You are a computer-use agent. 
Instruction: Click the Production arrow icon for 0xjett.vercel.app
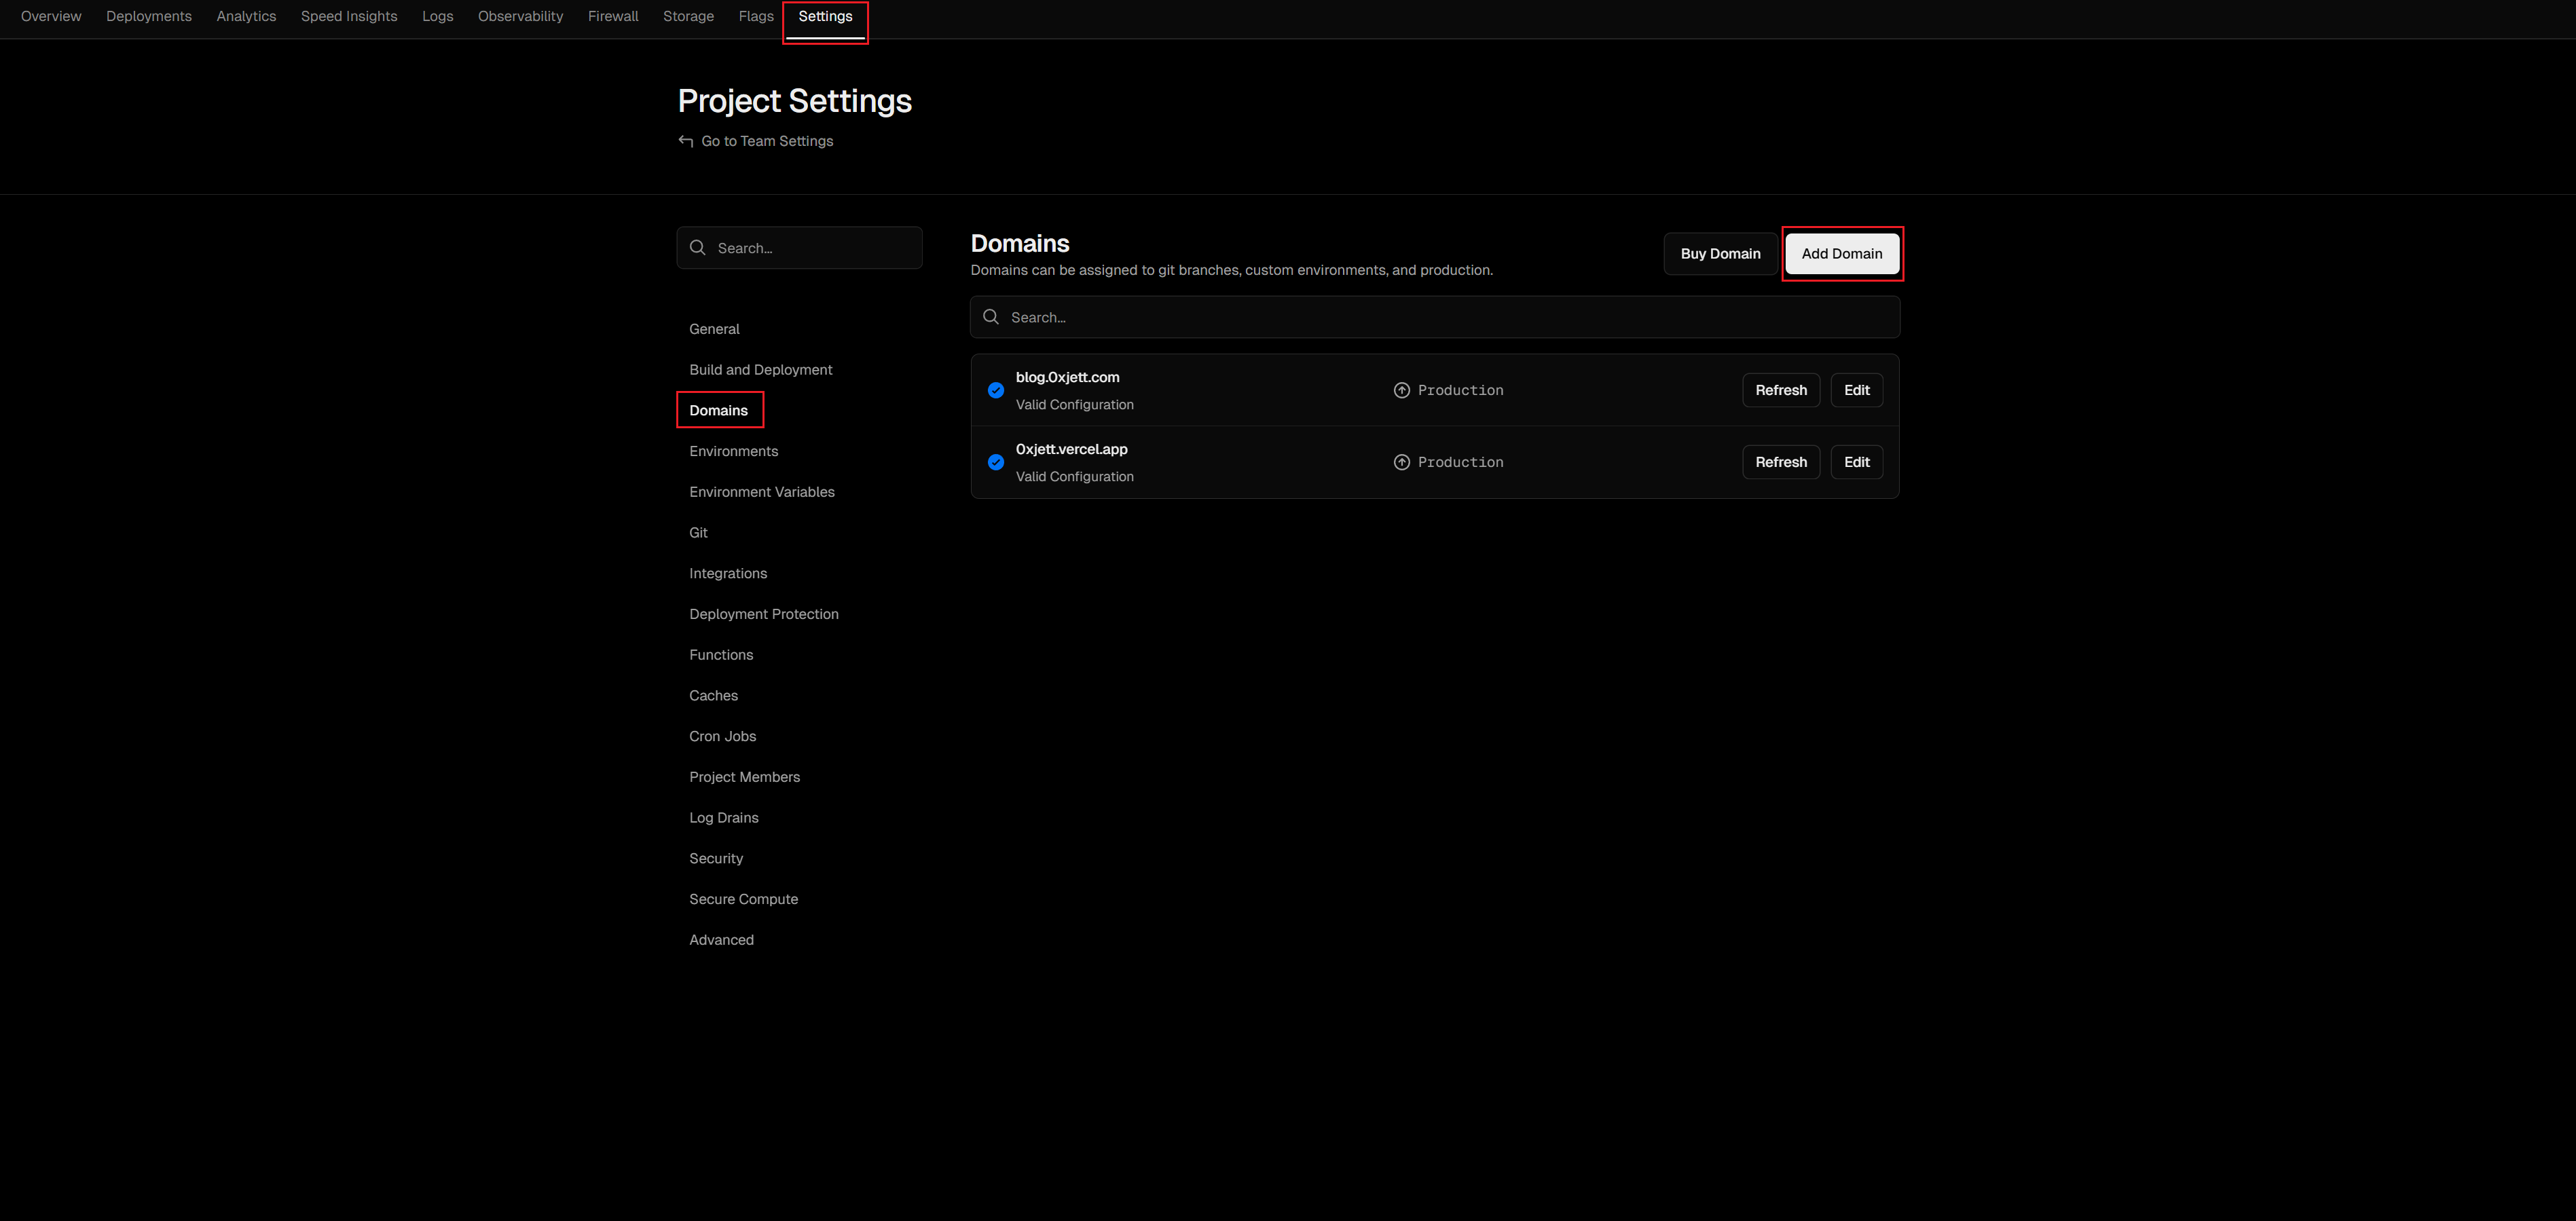click(x=1401, y=462)
